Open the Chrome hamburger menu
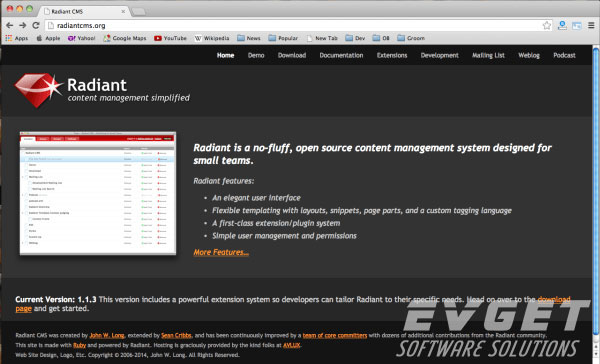Viewport: 600px width, 364px height. tap(591, 25)
